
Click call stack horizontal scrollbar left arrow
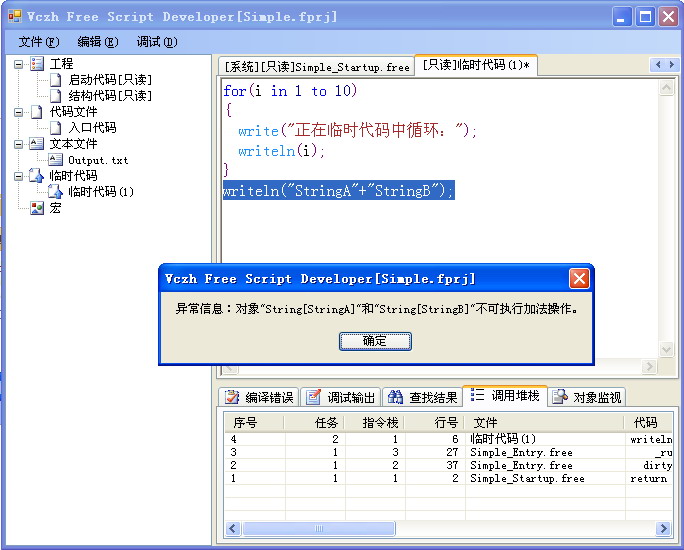pyautogui.click(x=233, y=528)
